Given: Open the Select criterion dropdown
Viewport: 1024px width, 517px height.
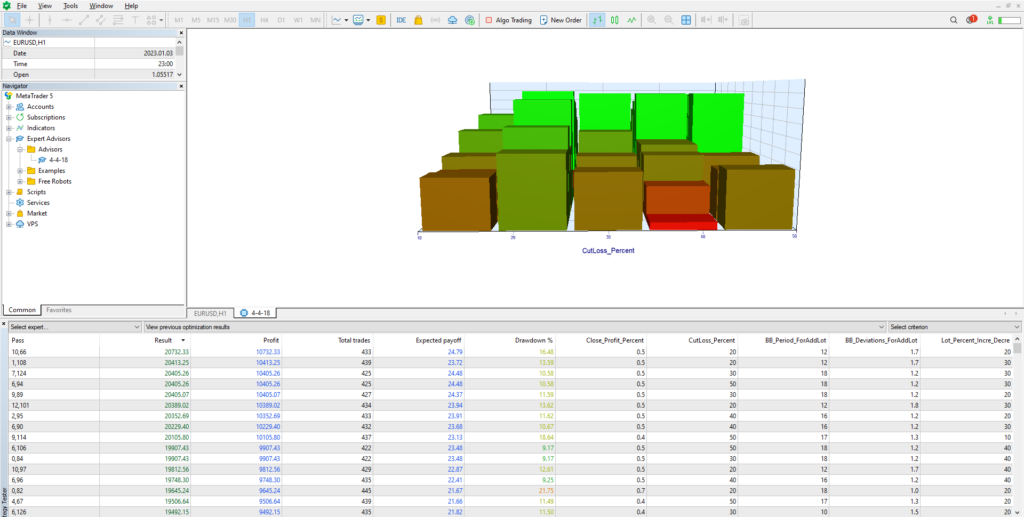Looking at the screenshot, I should coord(954,327).
